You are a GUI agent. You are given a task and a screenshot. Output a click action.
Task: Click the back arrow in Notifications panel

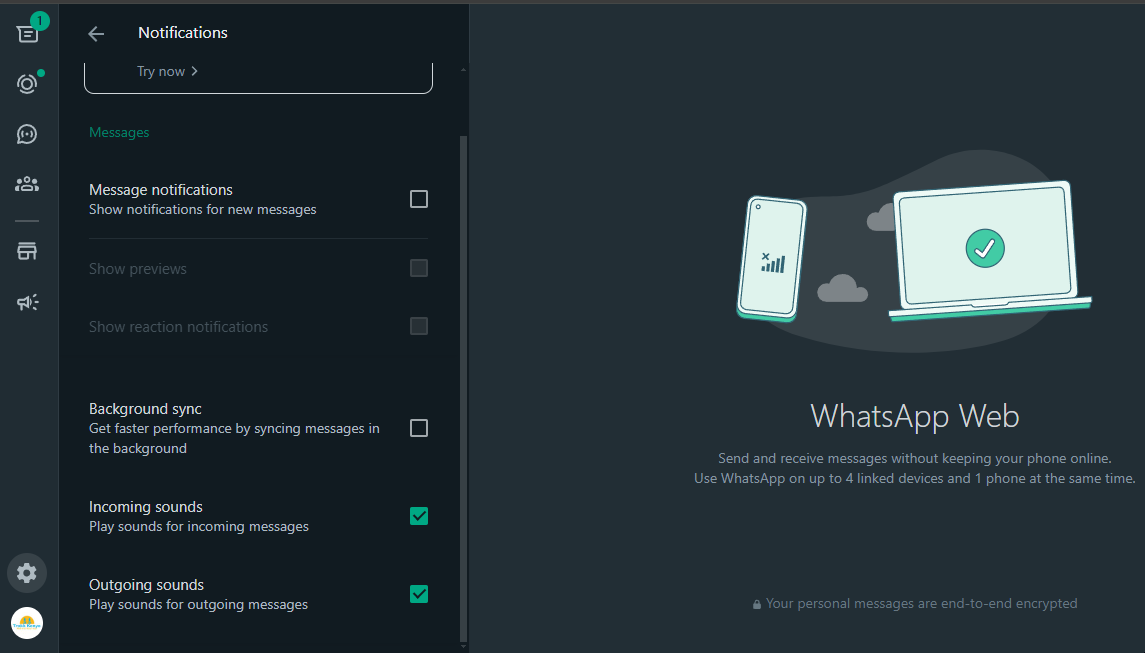point(95,33)
